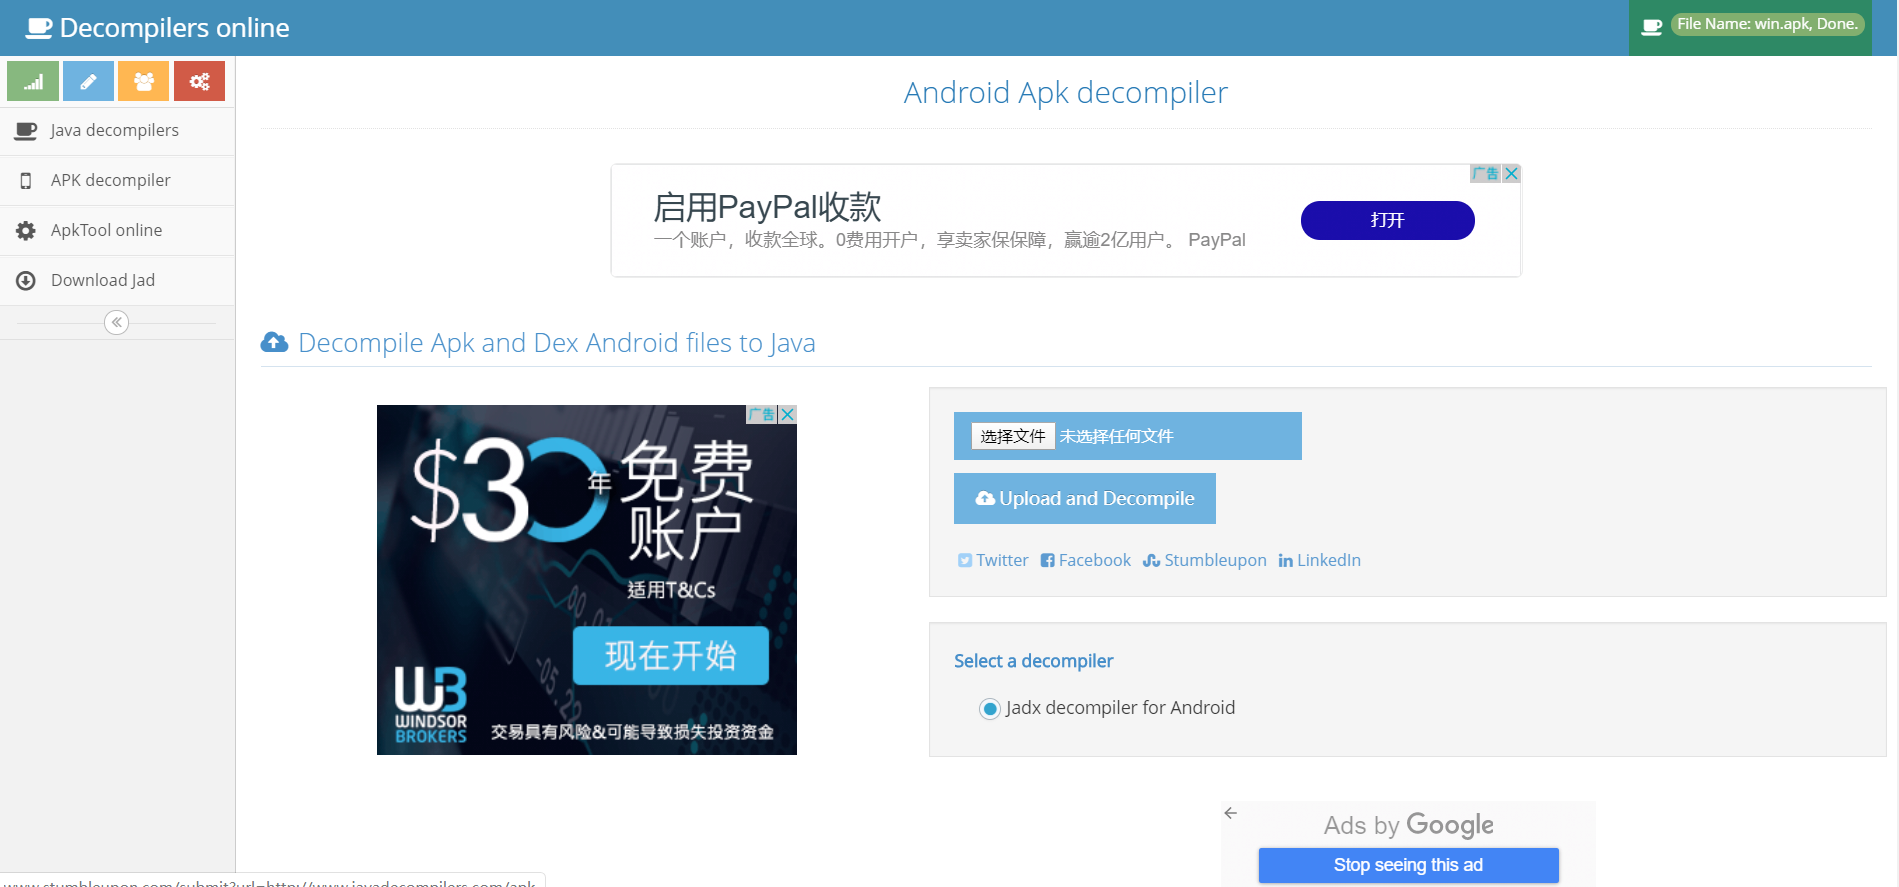Share the page on Stumbleupon
This screenshot has height=887, width=1899.
click(x=1205, y=560)
